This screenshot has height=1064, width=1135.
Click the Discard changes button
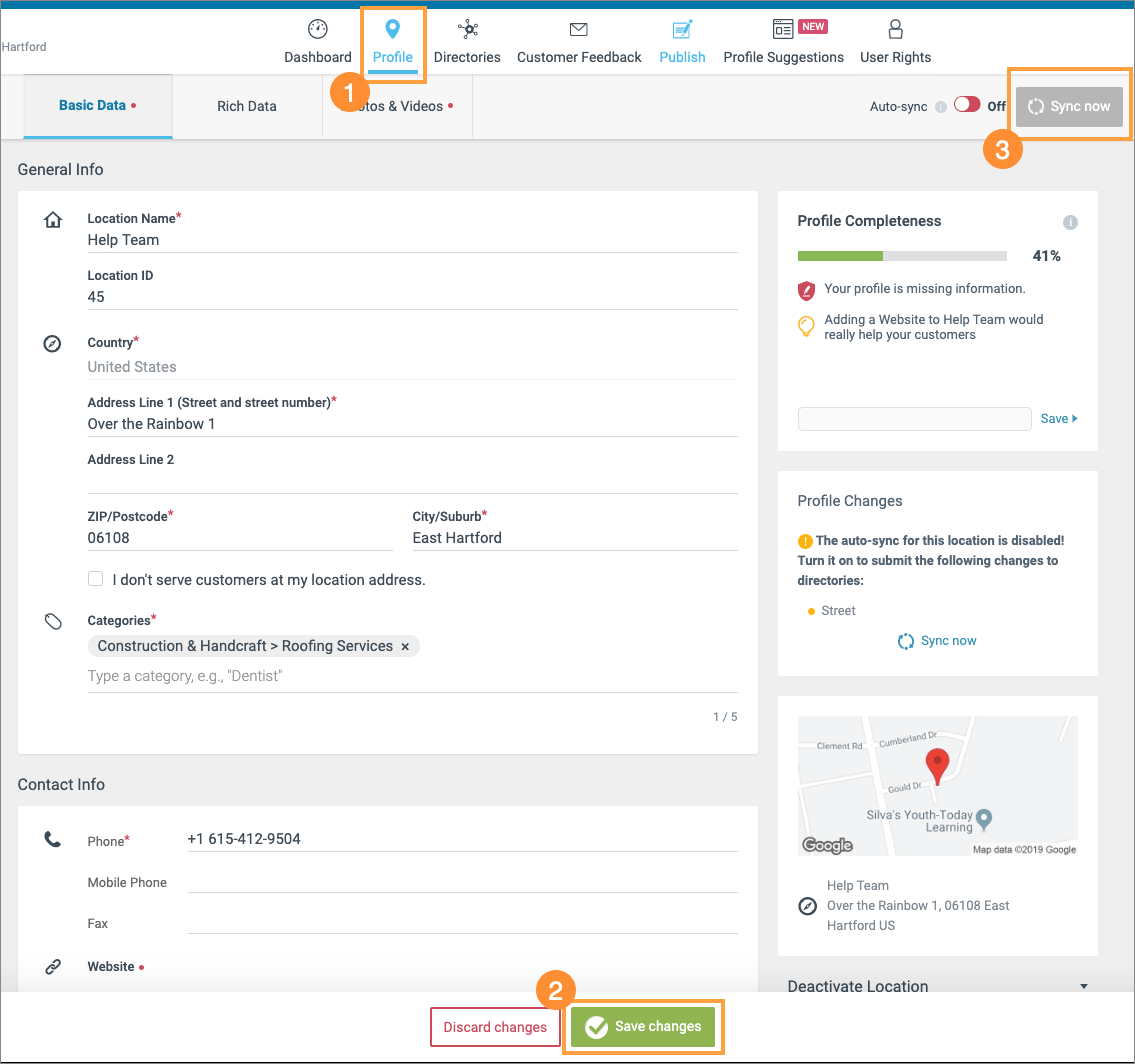(x=495, y=1027)
